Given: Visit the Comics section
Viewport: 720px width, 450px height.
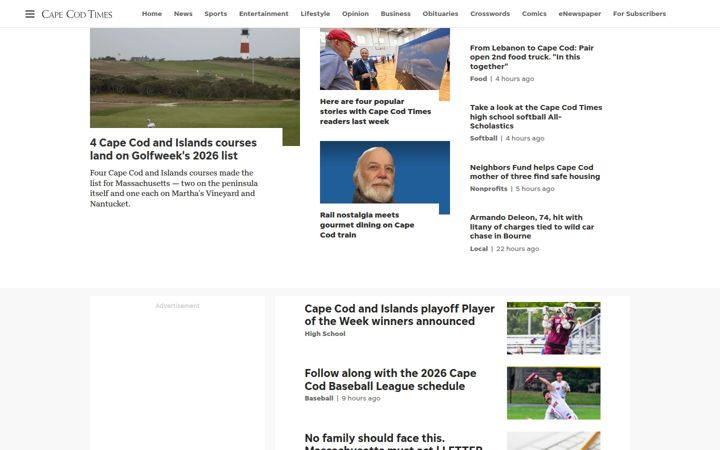Looking at the screenshot, I should (534, 14).
